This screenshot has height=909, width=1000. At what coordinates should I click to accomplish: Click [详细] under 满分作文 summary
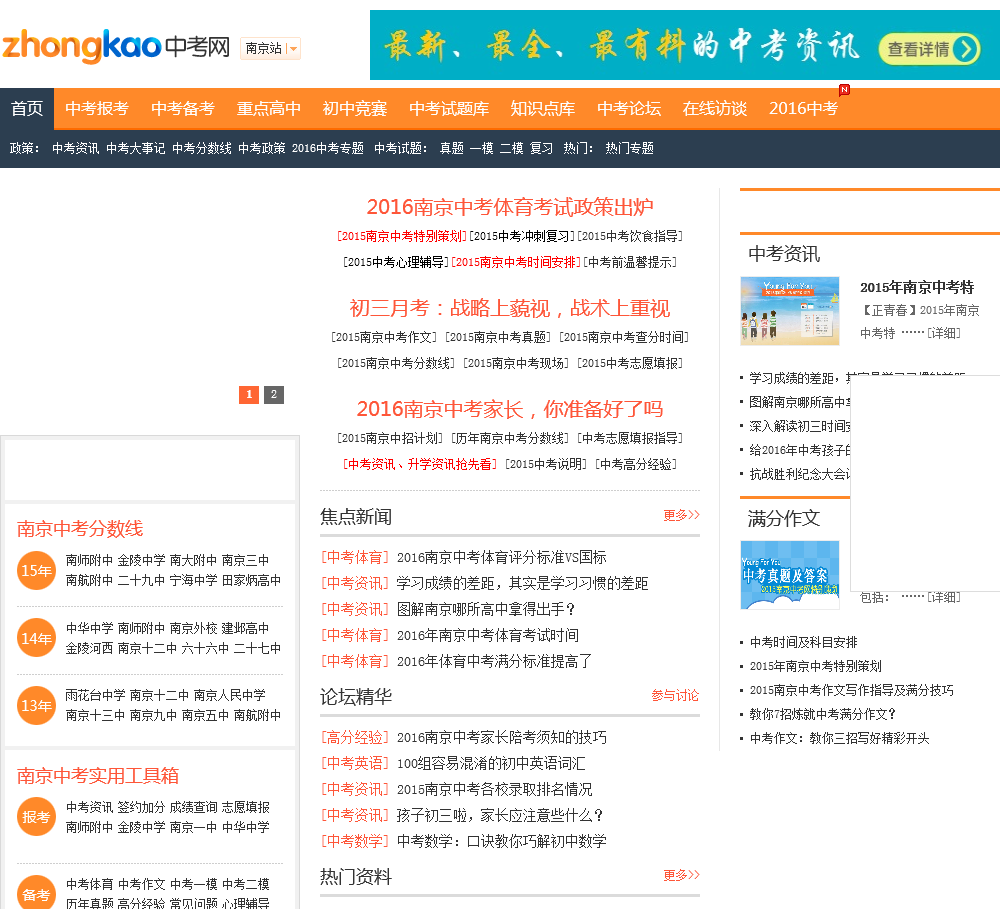click(x=943, y=597)
